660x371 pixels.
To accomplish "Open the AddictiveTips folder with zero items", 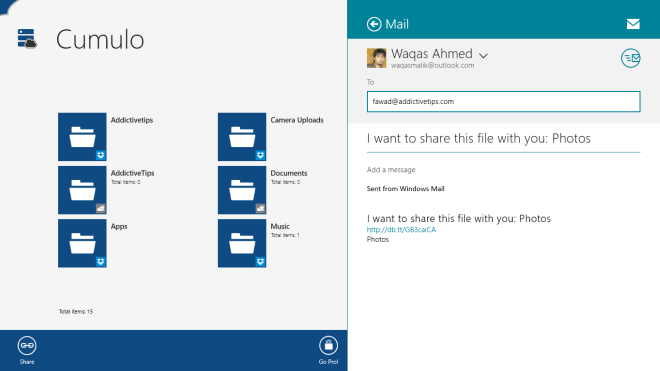I will (x=82, y=190).
